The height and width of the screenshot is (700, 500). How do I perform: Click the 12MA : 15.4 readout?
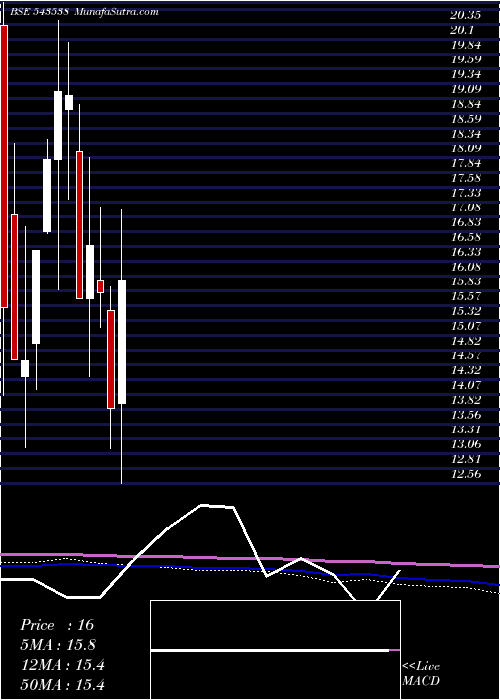(62, 664)
